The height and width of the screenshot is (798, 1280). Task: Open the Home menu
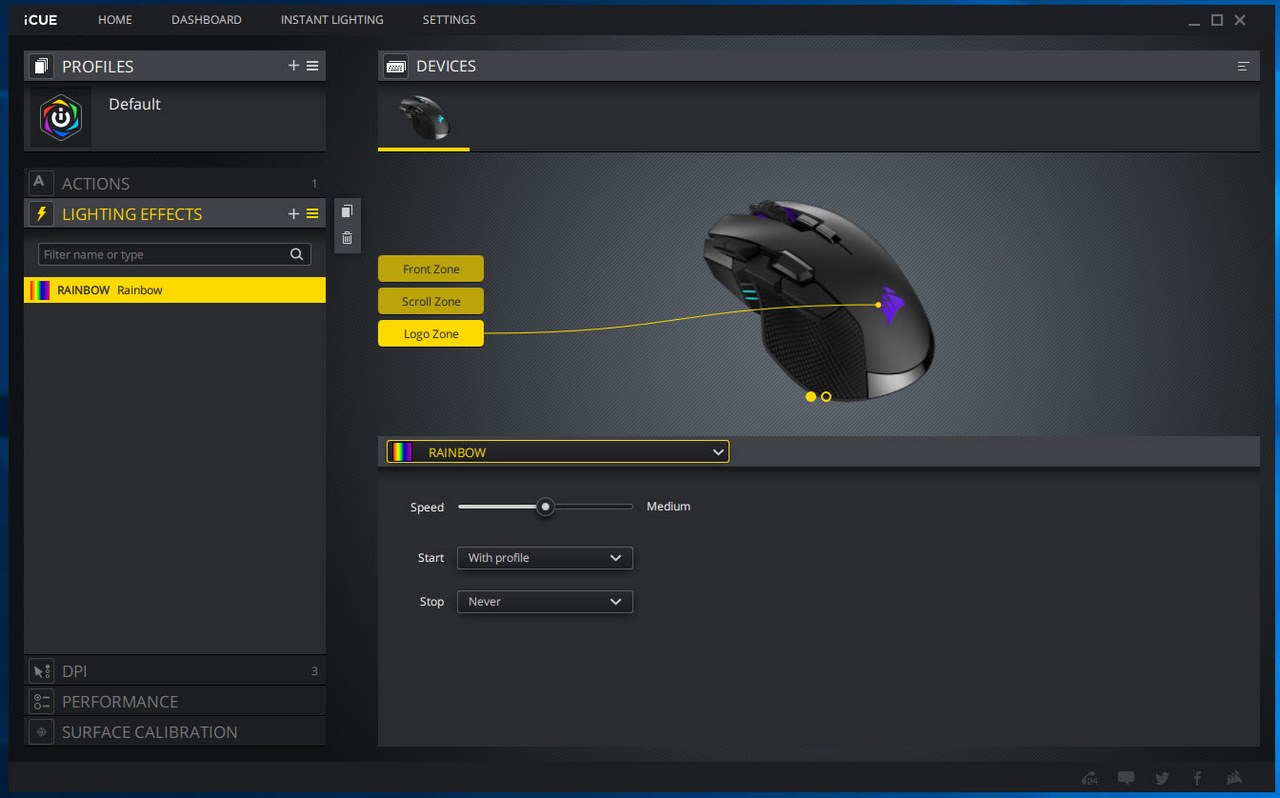pos(115,20)
